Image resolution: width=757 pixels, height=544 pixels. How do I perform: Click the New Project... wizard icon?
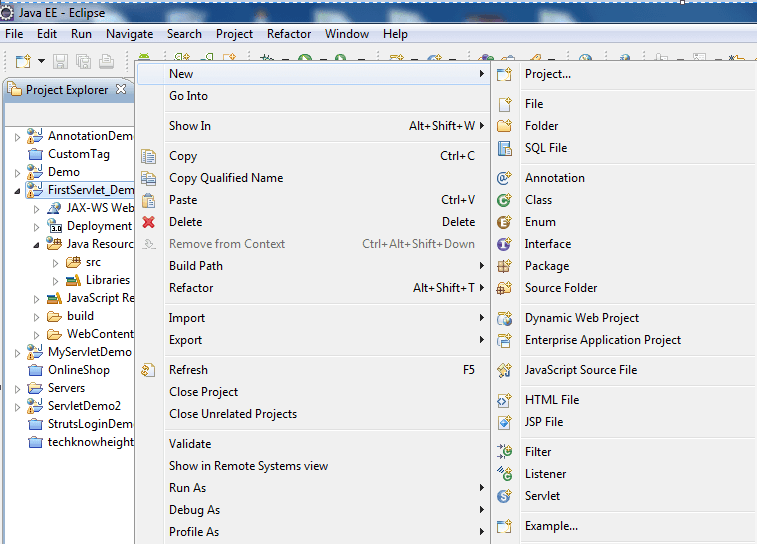(x=504, y=74)
